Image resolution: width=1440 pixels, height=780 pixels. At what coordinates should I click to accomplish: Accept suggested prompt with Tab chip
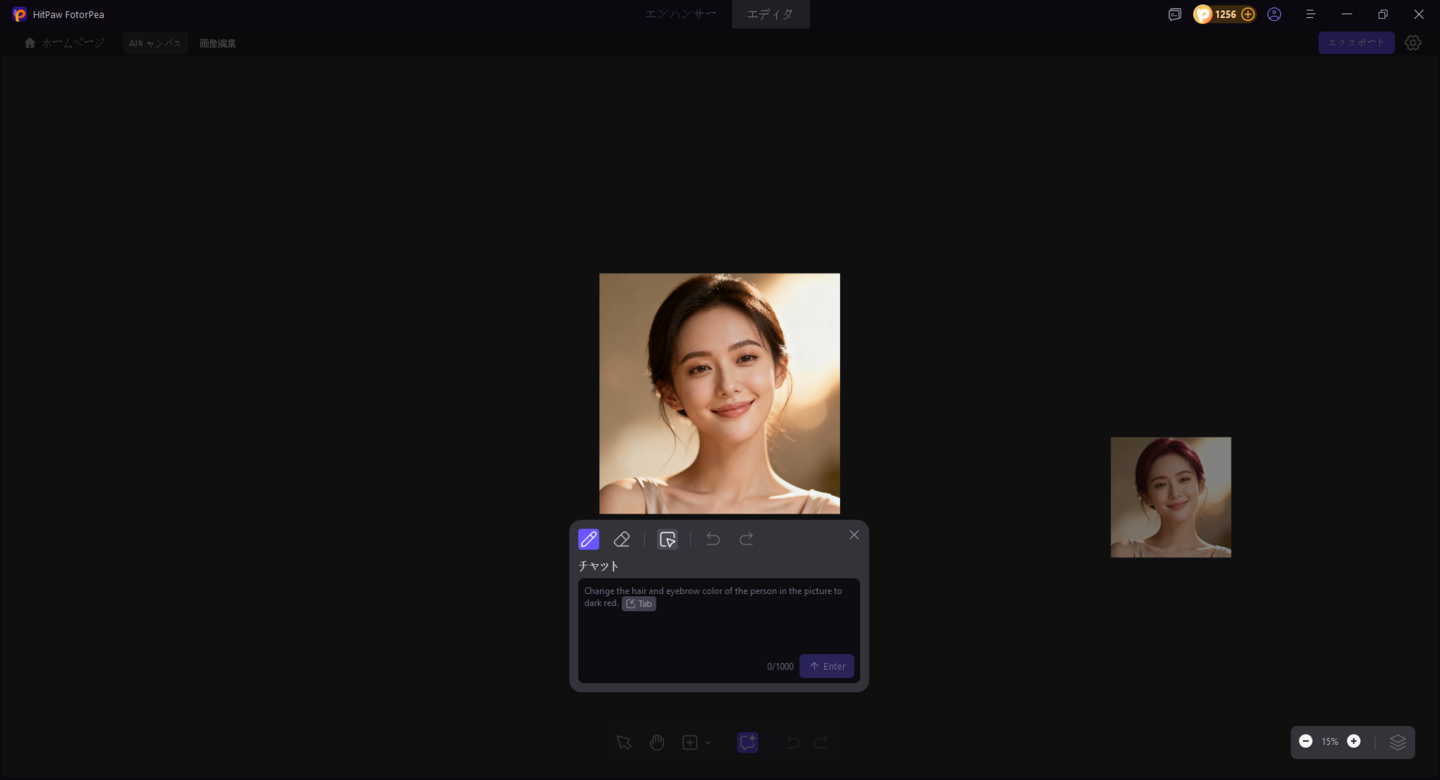[639, 604]
